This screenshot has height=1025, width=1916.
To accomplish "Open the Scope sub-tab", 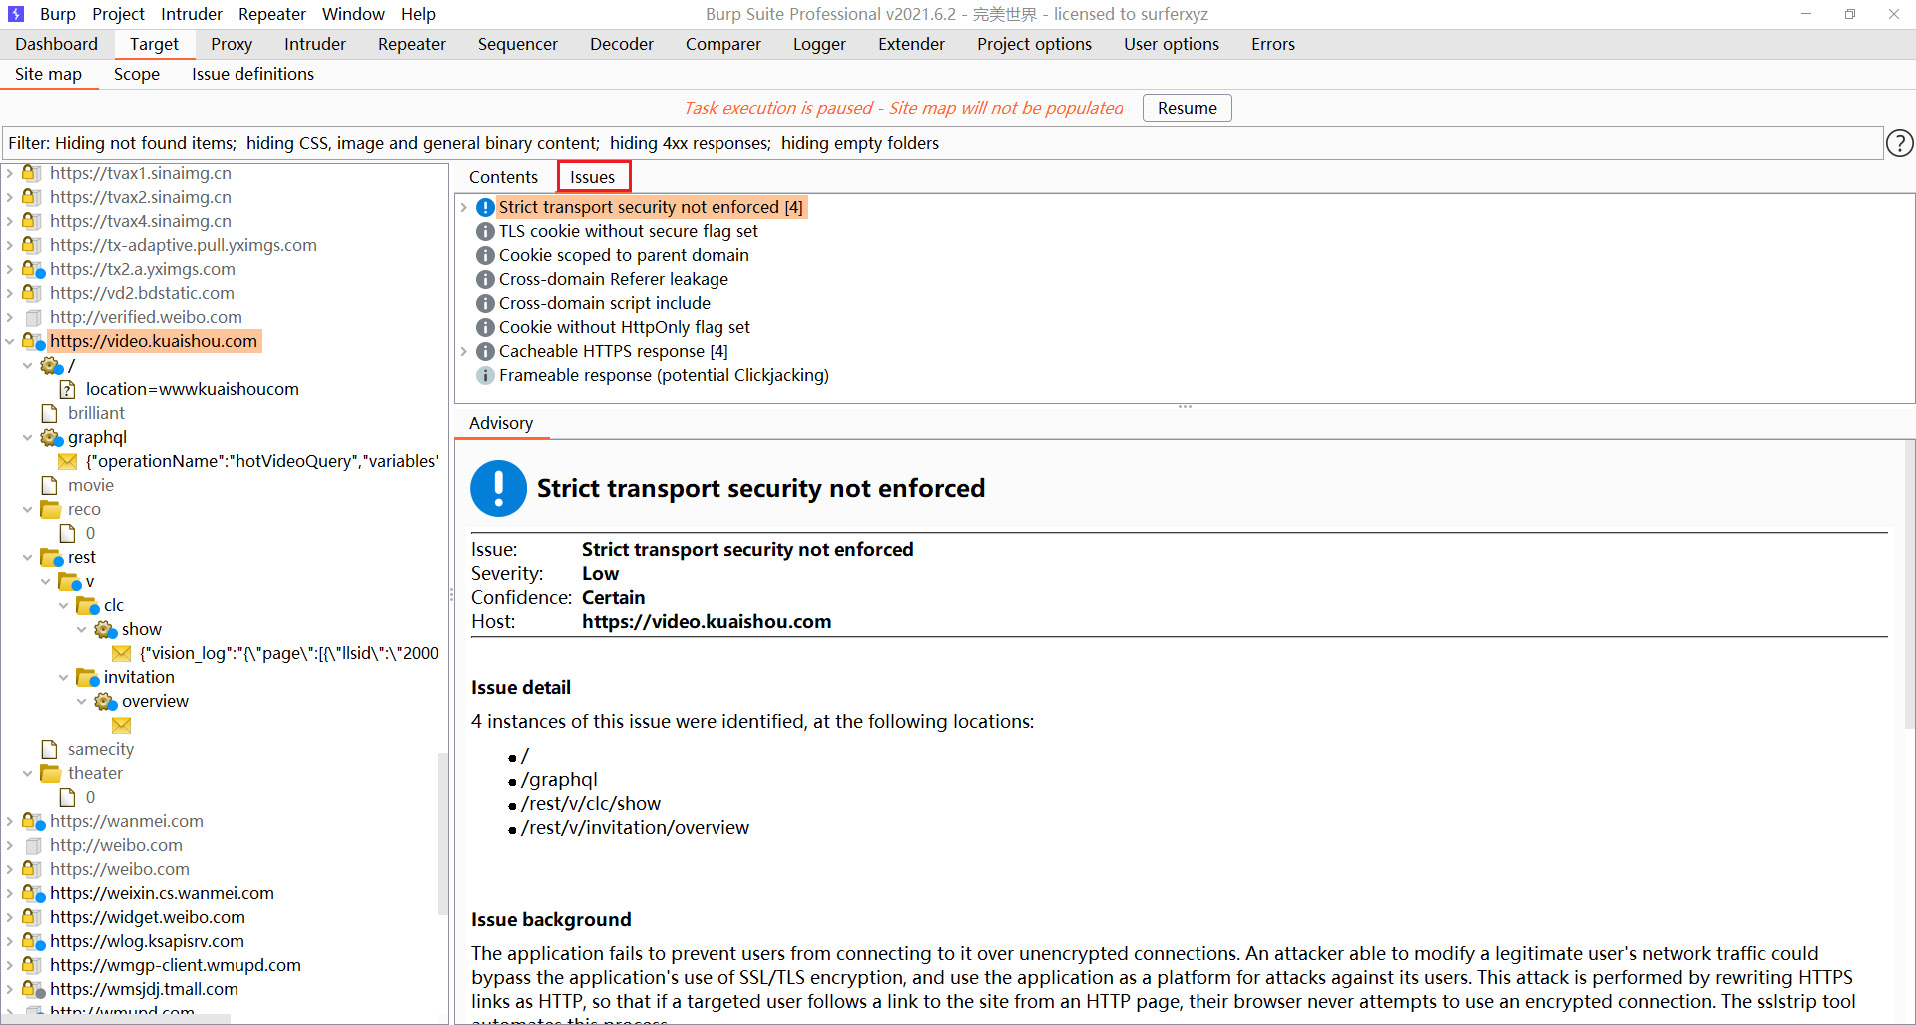I will coord(137,74).
